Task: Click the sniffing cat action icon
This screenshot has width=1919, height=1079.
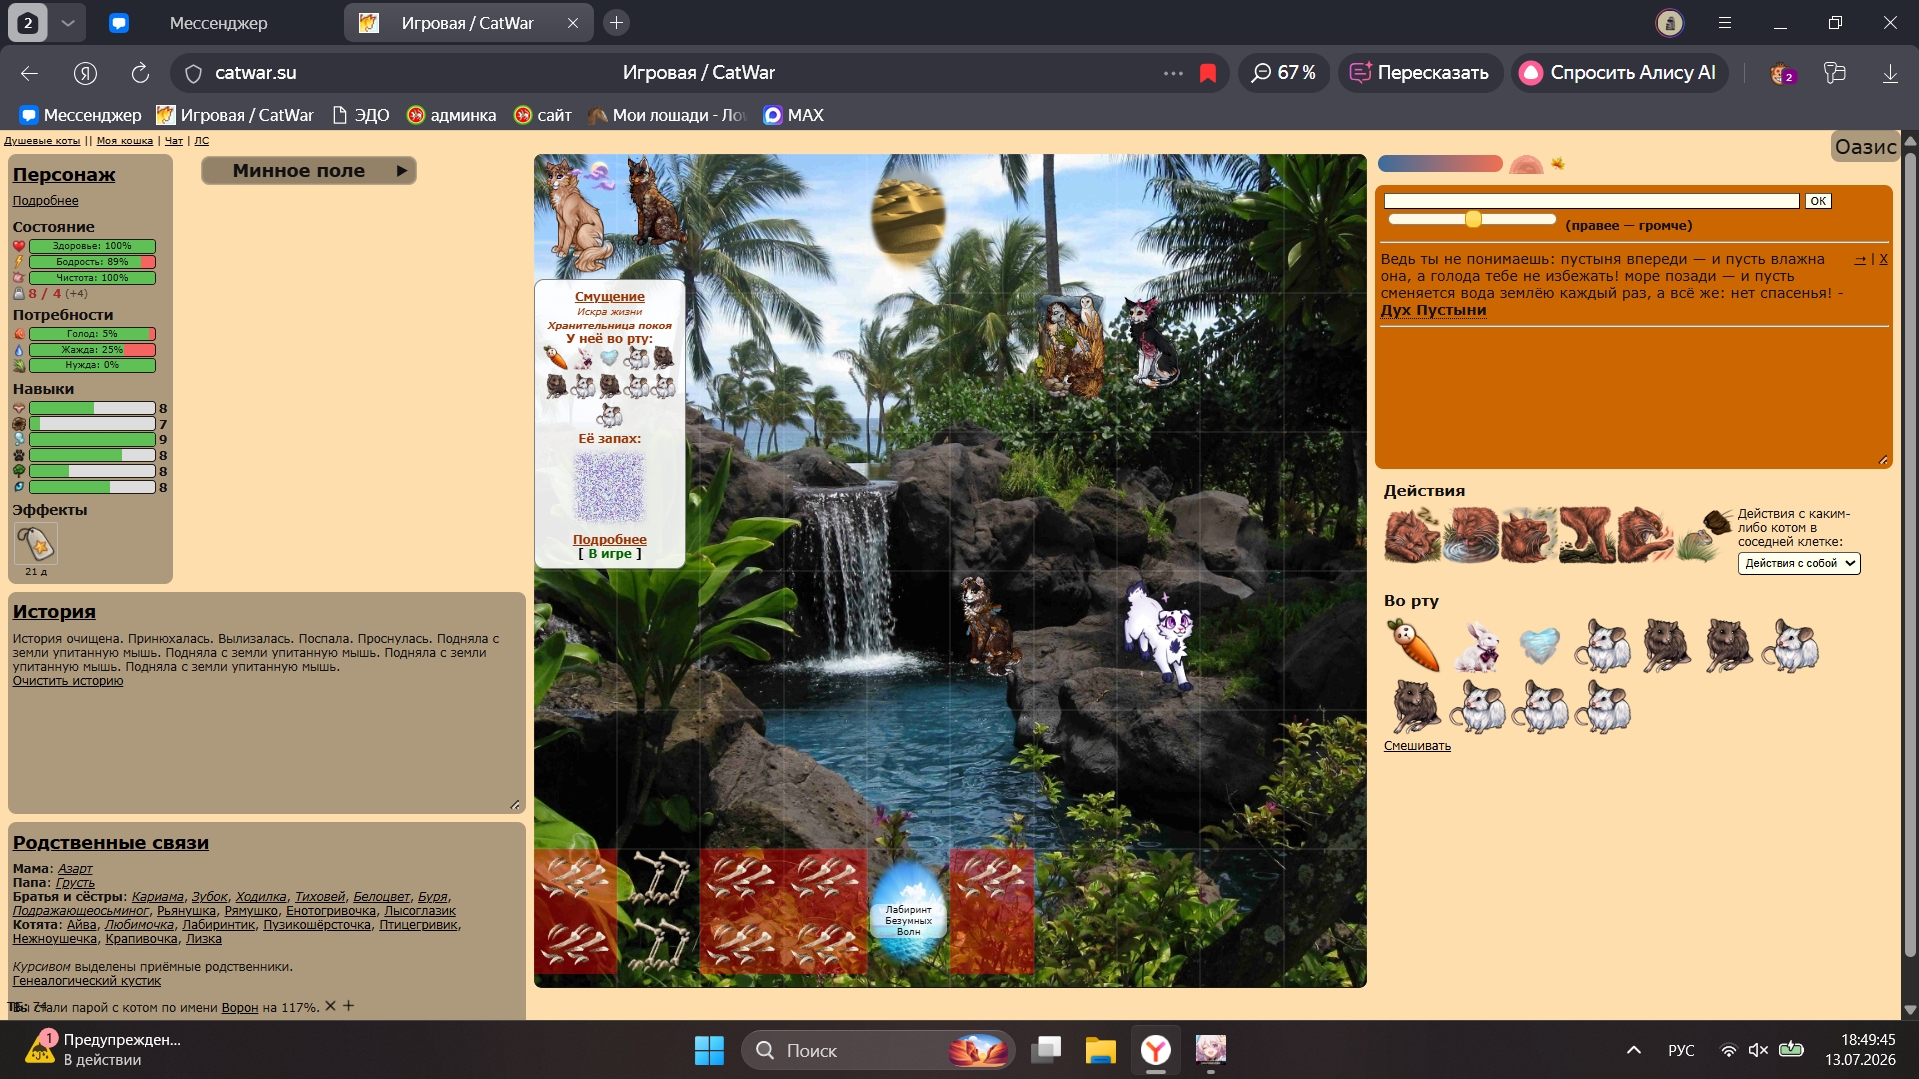Action: tap(1528, 535)
